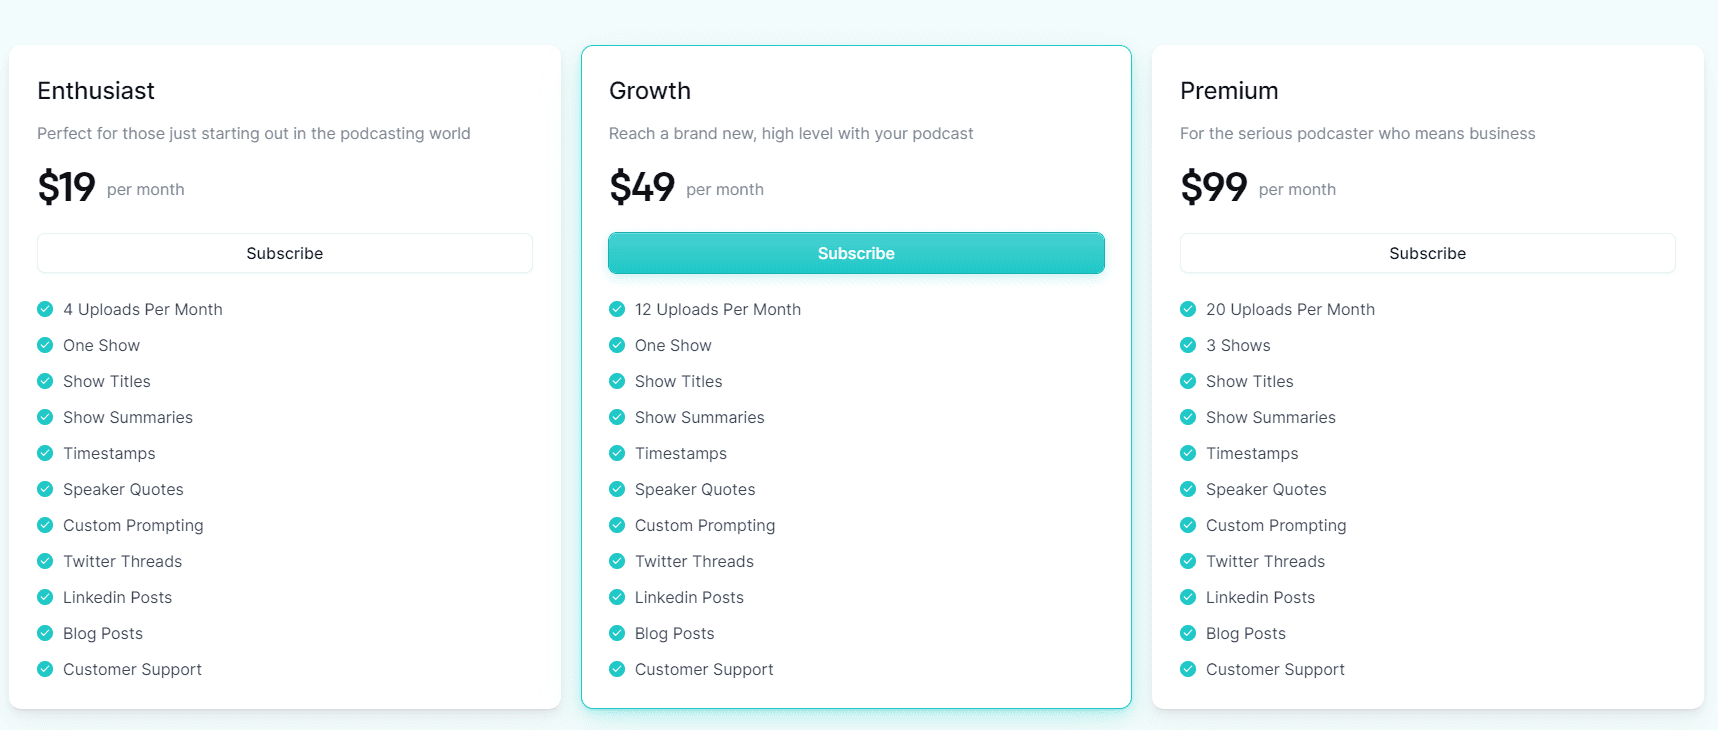Click the checkmark next to Timestamps on Premium
The width and height of the screenshot is (1718, 730).
(x=1188, y=453)
